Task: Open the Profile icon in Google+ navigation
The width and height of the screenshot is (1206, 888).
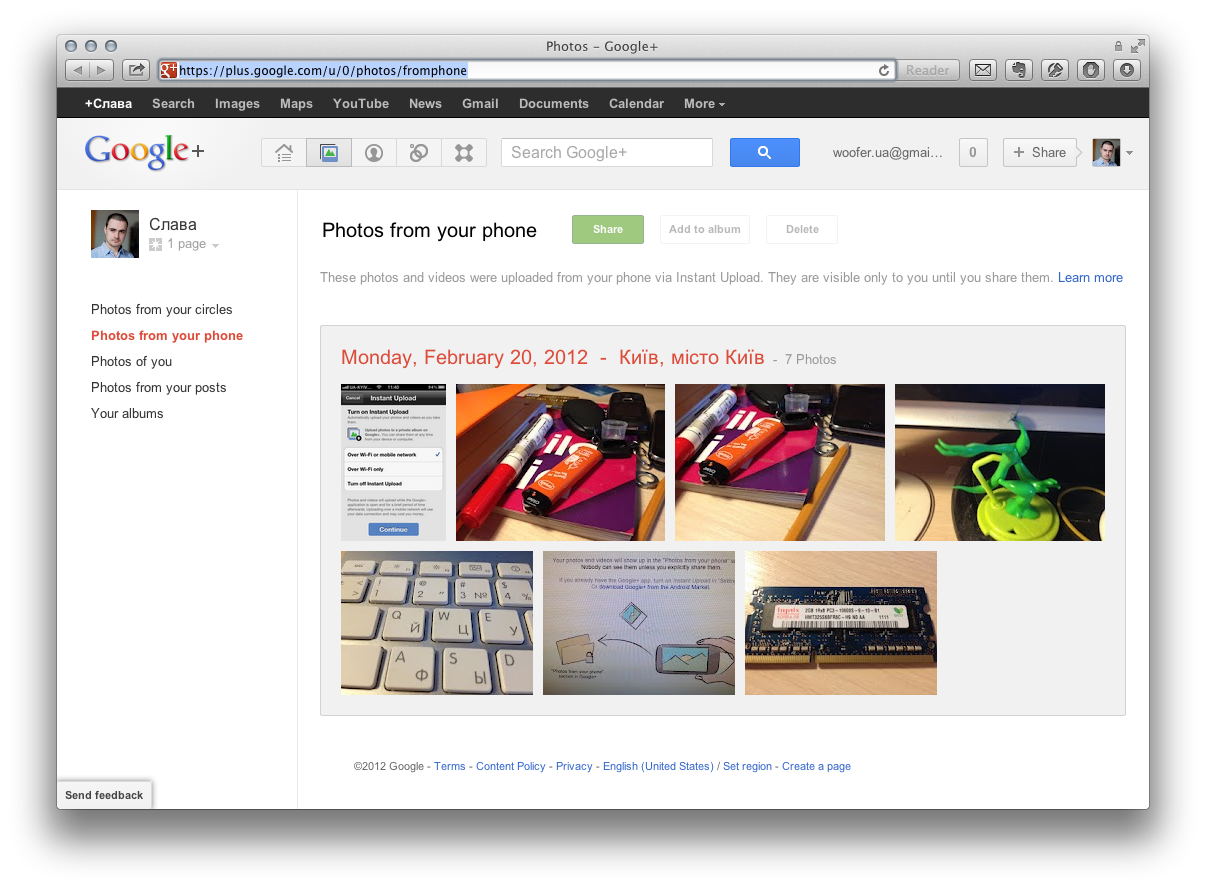Action: (374, 152)
